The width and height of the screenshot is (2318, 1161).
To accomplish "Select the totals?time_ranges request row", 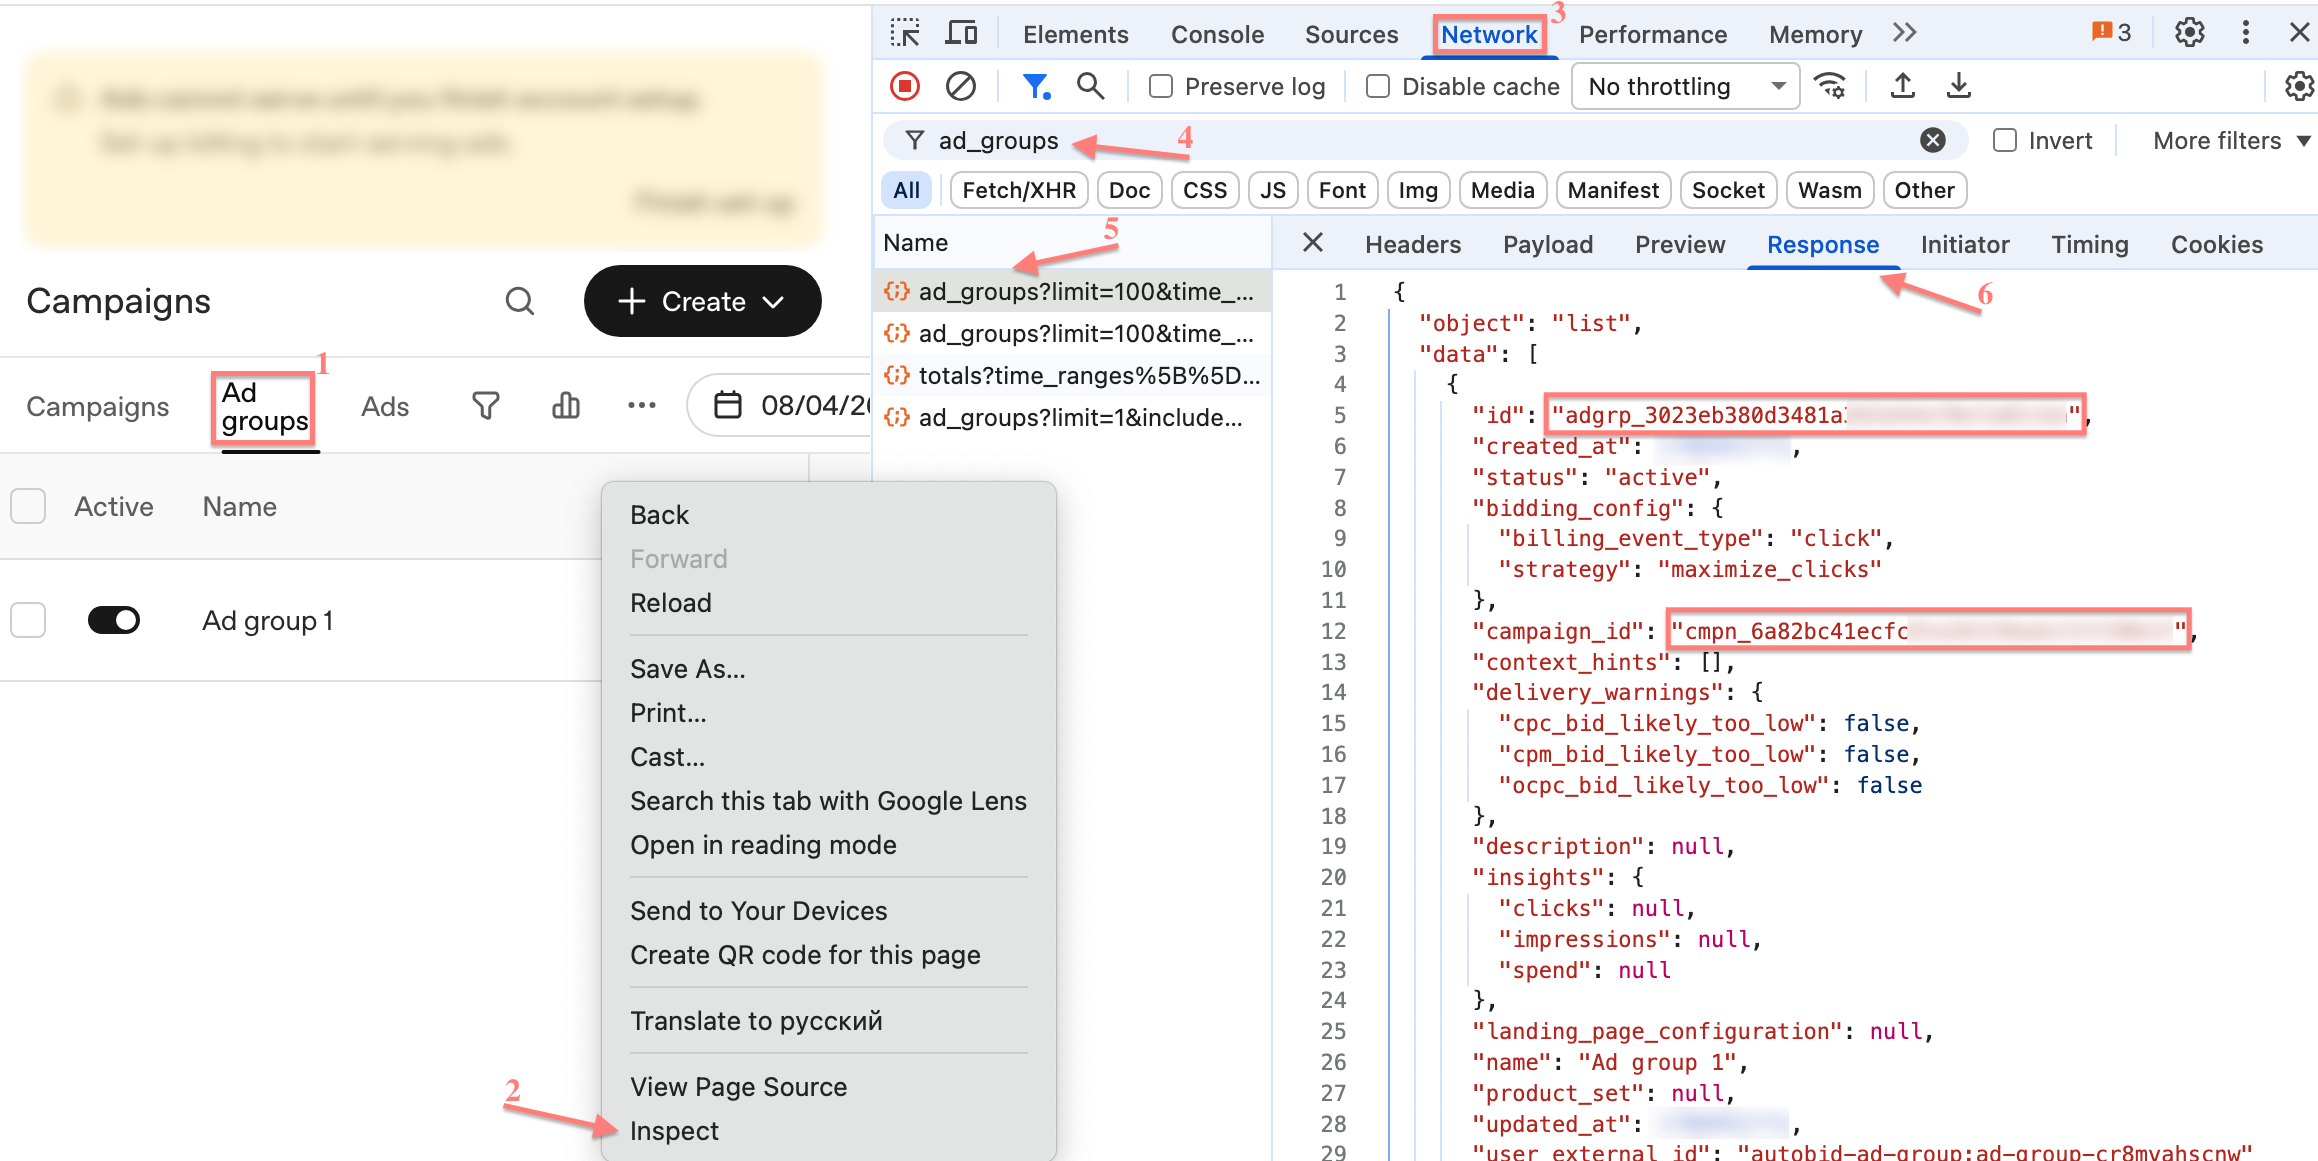I will (x=1073, y=375).
